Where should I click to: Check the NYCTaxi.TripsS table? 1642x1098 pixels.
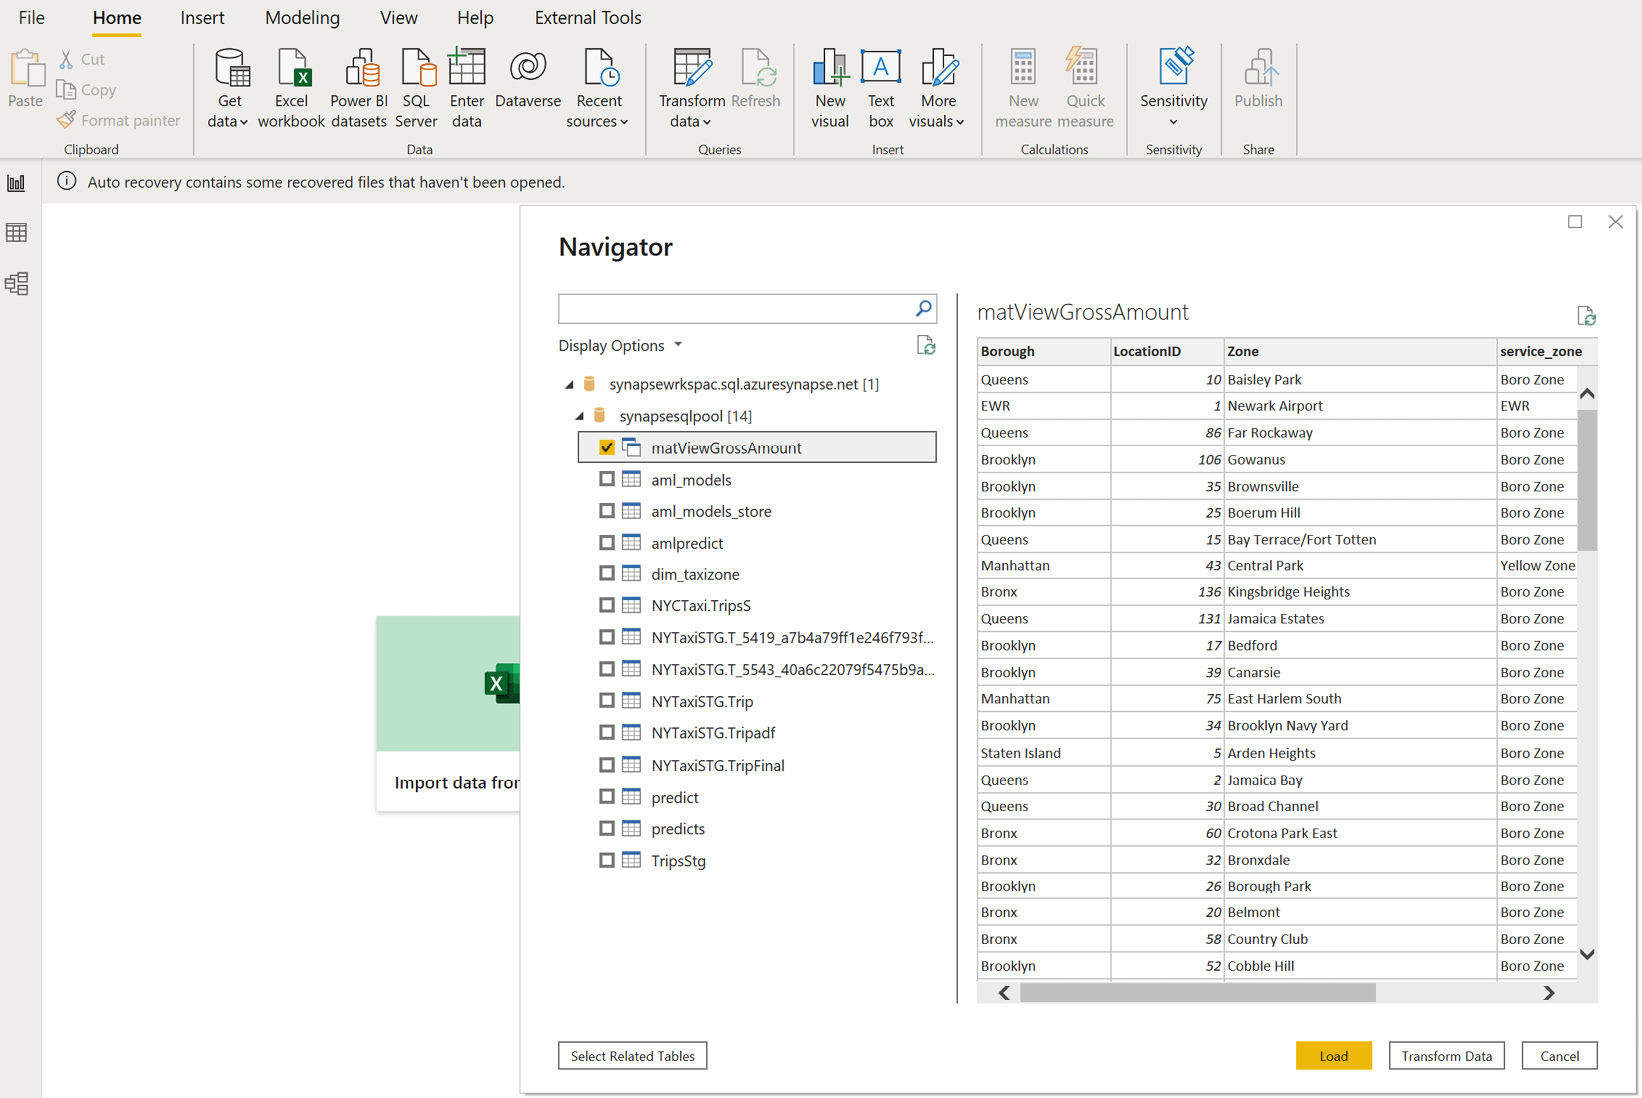coord(607,605)
